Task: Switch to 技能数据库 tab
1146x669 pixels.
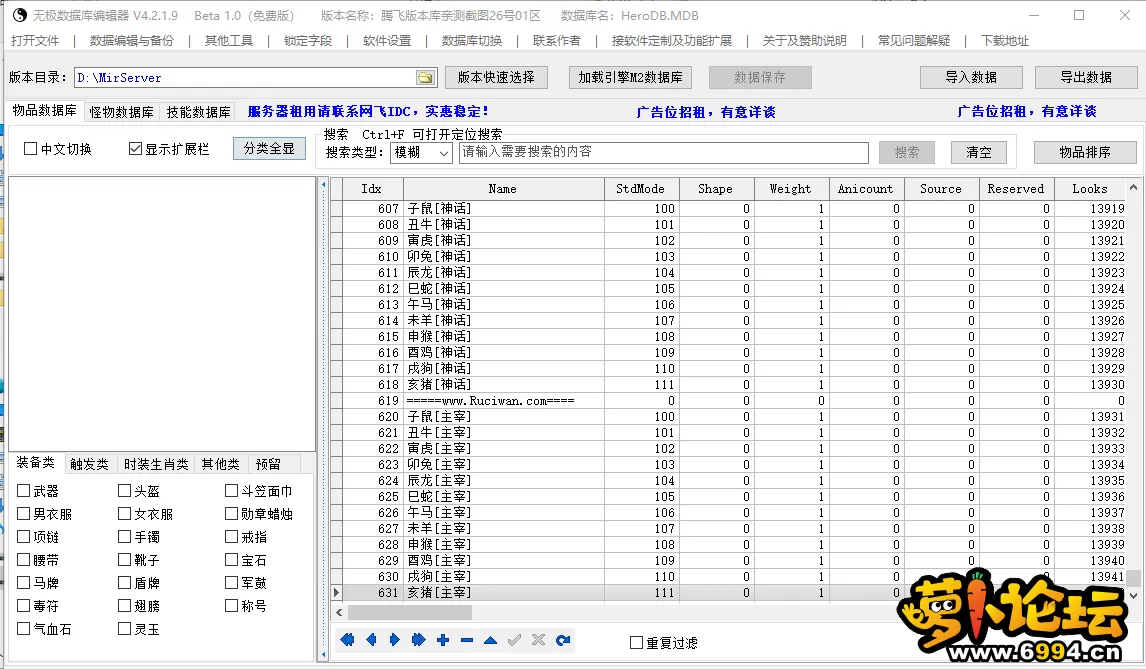Action: 198,112
